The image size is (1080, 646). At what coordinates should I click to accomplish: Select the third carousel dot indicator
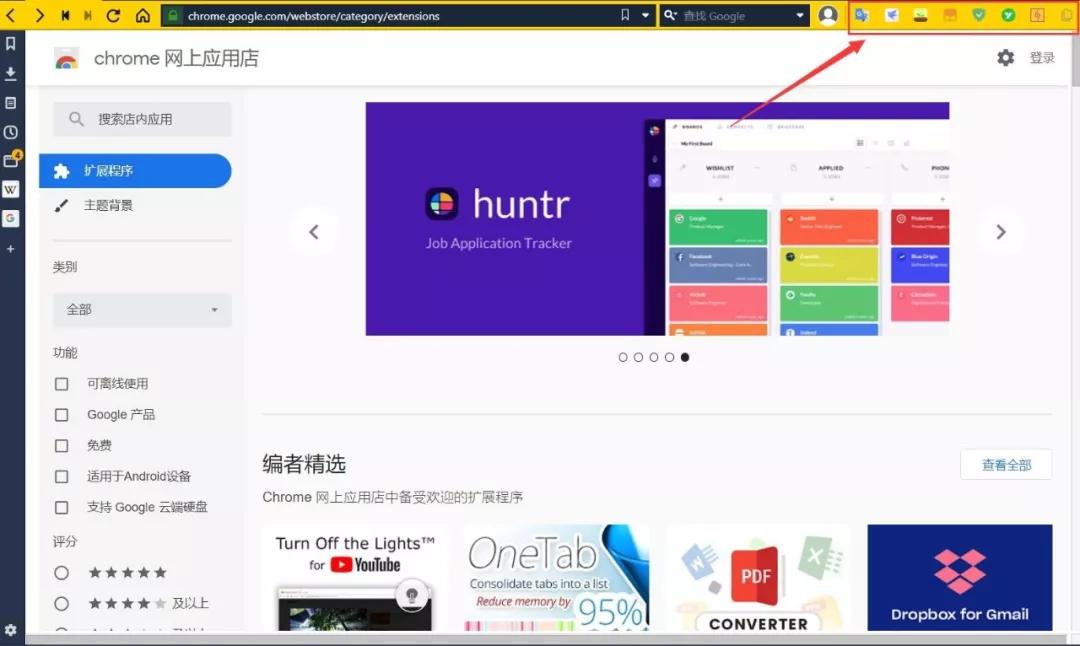[654, 357]
